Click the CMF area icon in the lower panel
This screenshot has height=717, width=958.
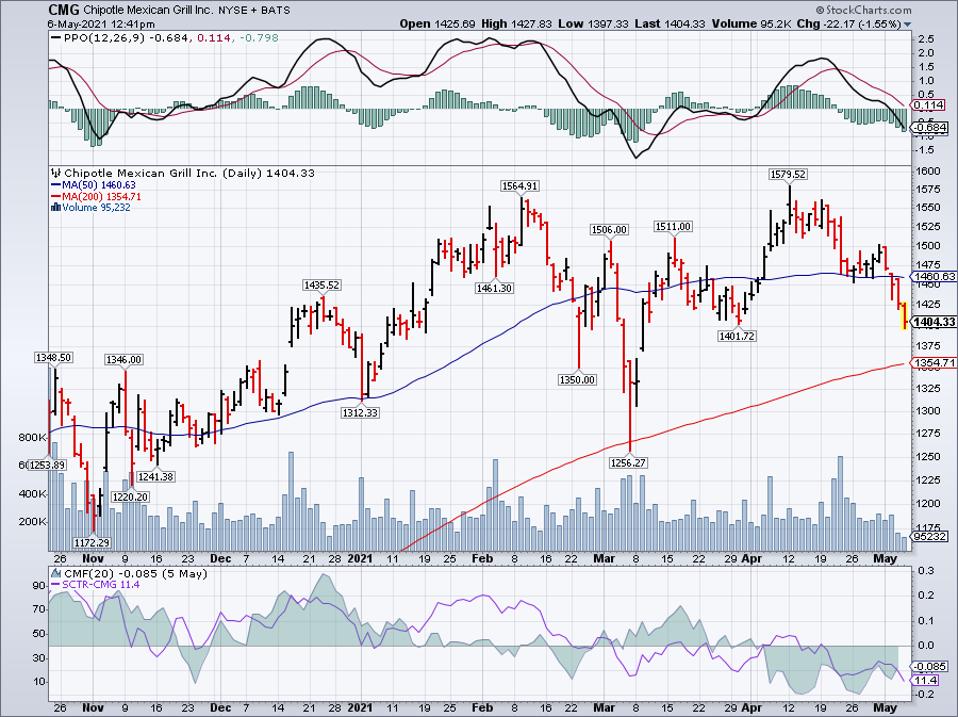click(x=56, y=574)
